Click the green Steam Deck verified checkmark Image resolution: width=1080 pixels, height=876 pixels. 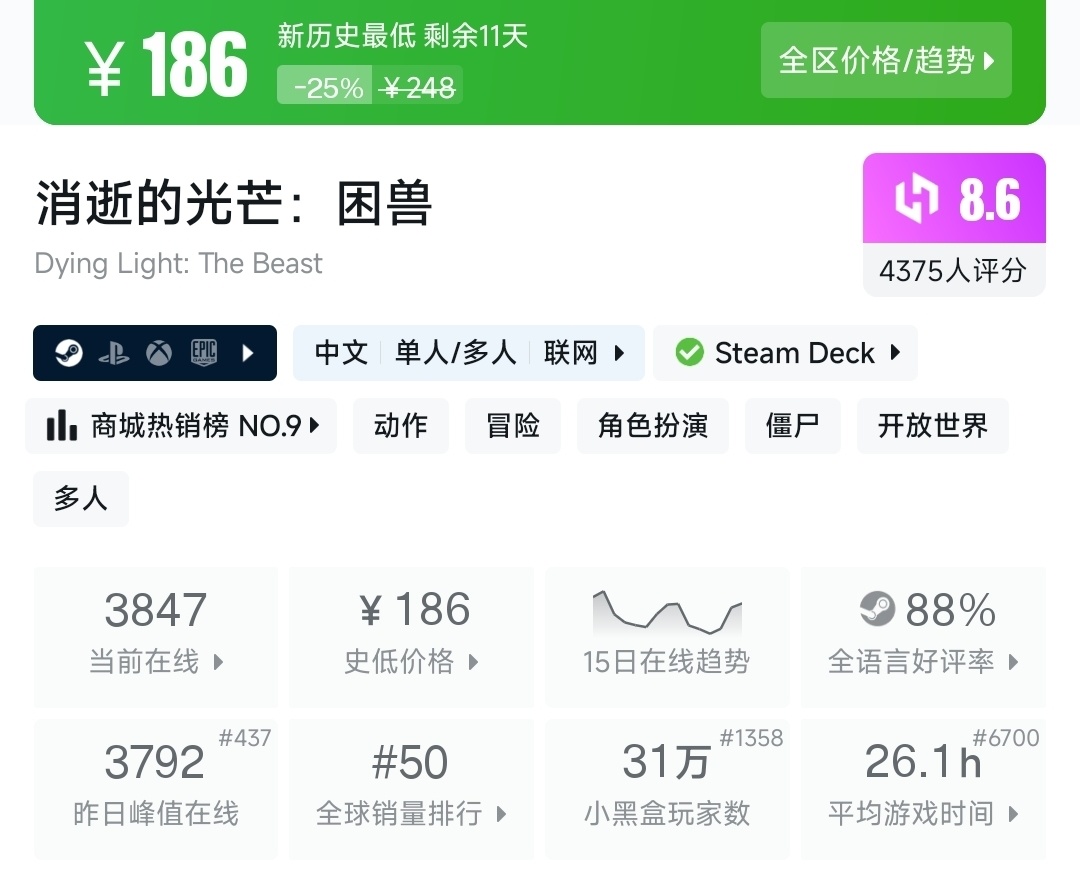[689, 353]
